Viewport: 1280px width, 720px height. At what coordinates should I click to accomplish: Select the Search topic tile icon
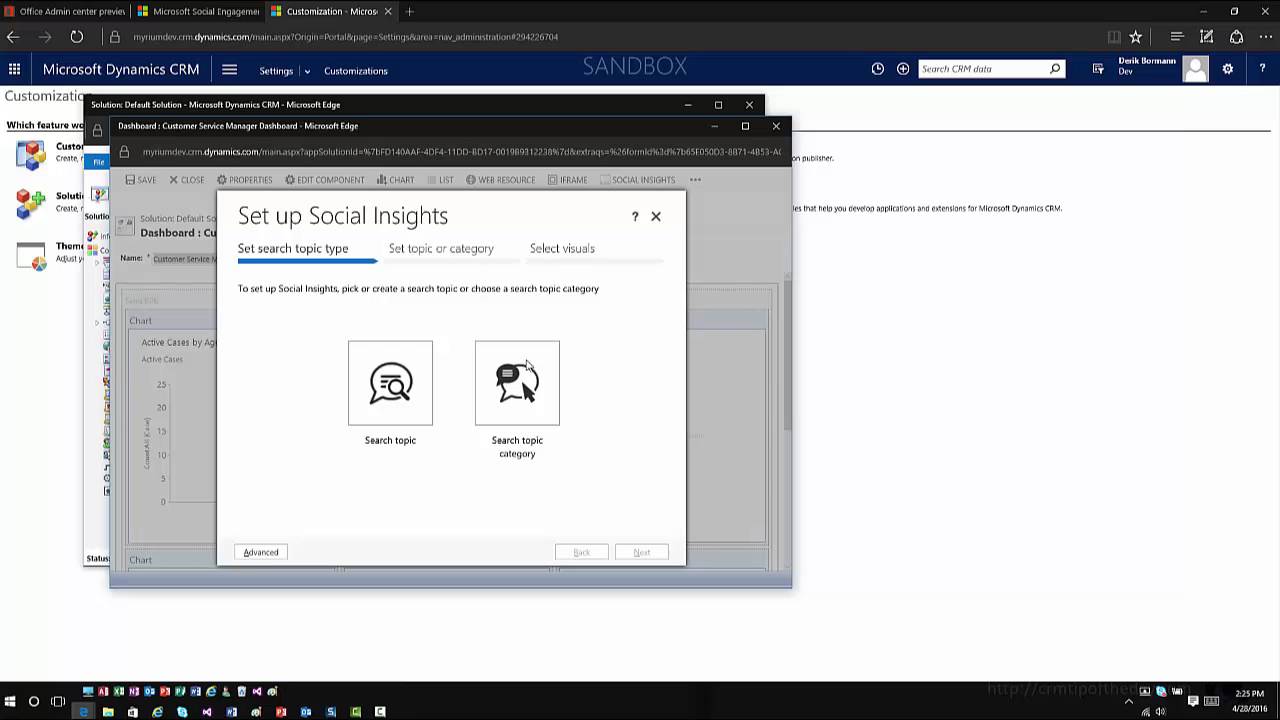(x=390, y=383)
